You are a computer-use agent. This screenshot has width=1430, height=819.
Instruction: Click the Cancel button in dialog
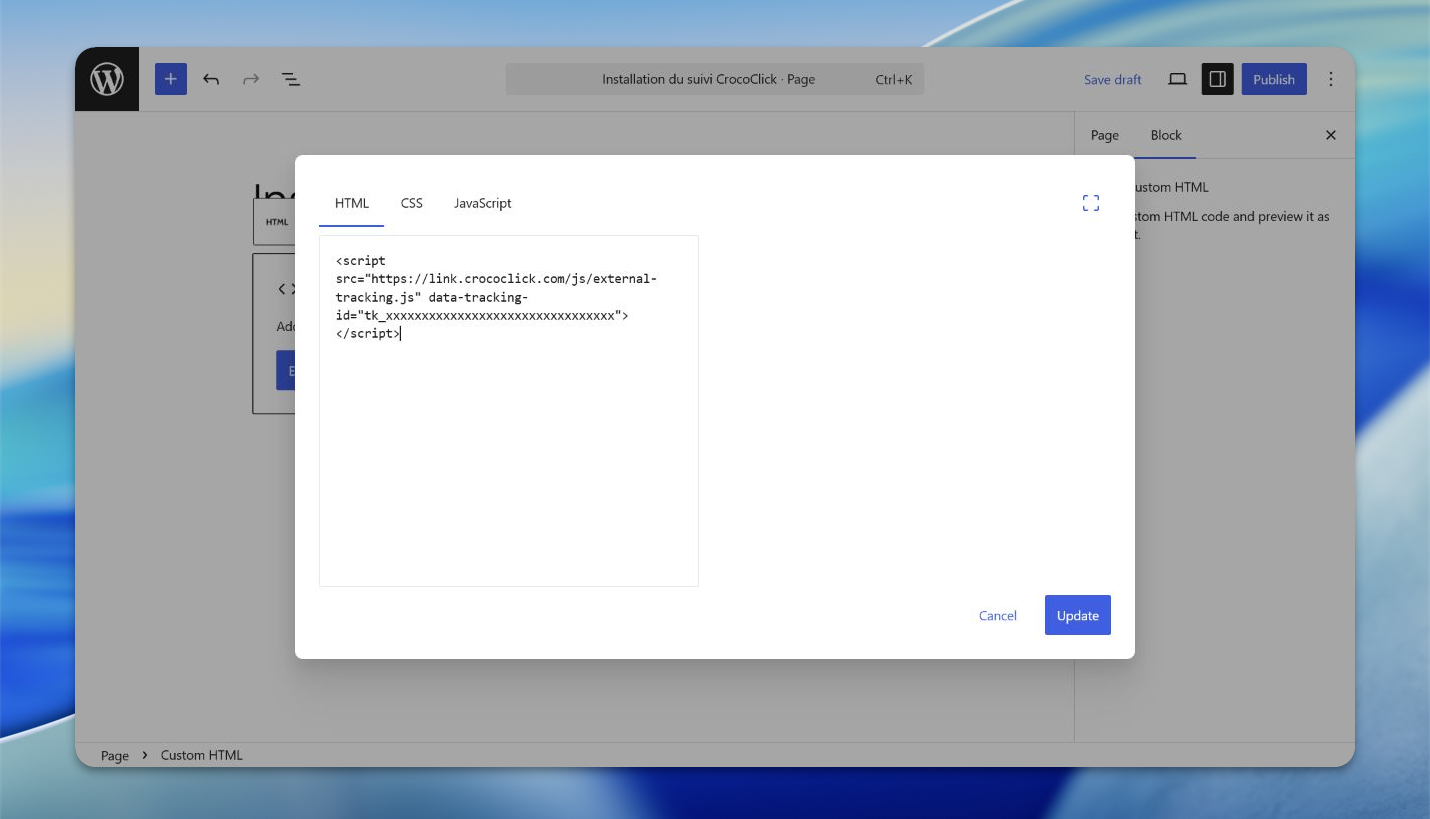coord(998,615)
